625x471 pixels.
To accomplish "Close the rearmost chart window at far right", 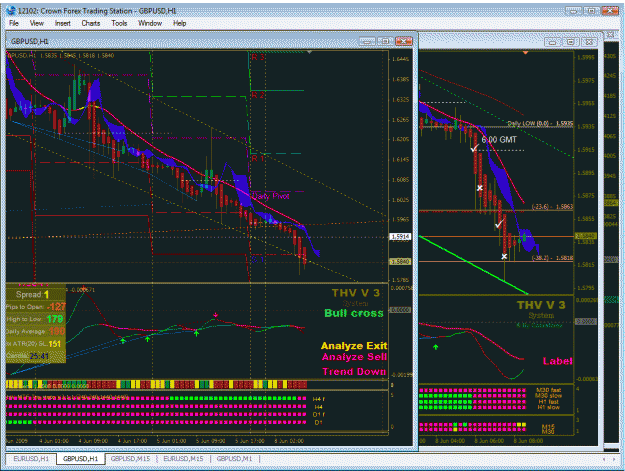I will (x=610, y=35).
